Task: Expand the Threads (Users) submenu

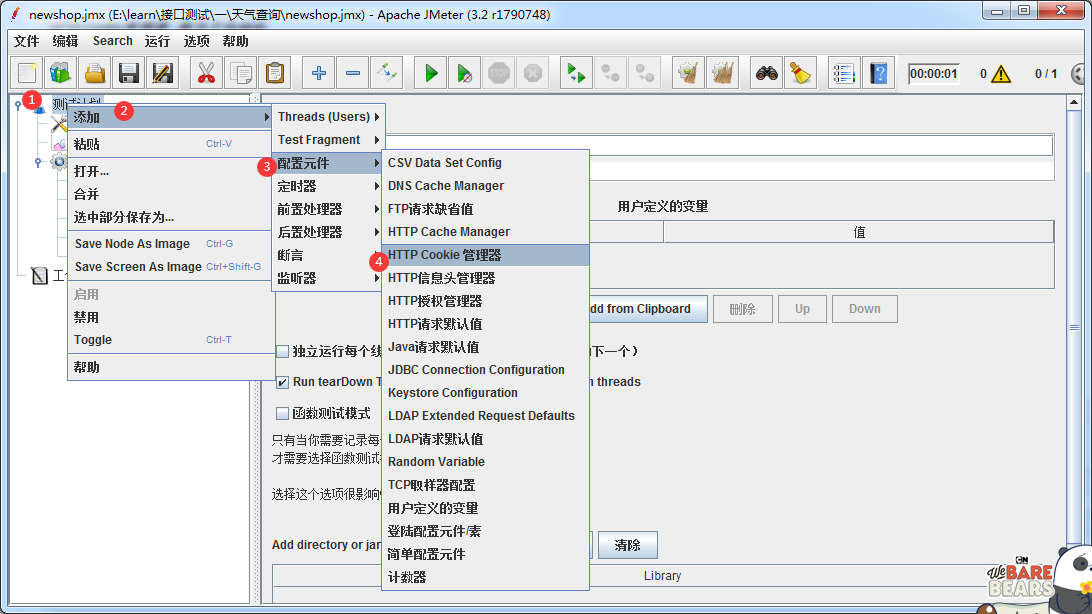Action: [x=327, y=117]
